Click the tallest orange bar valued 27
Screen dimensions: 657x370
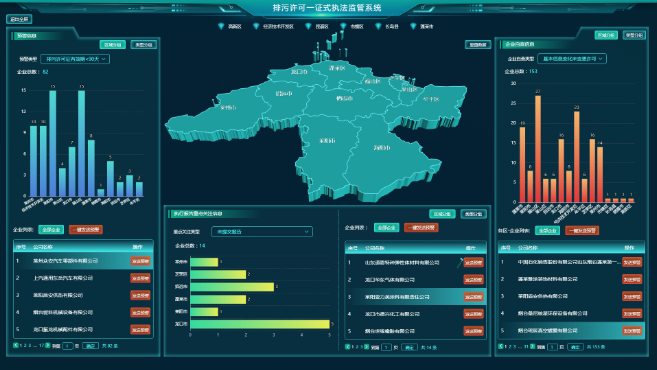click(538, 149)
